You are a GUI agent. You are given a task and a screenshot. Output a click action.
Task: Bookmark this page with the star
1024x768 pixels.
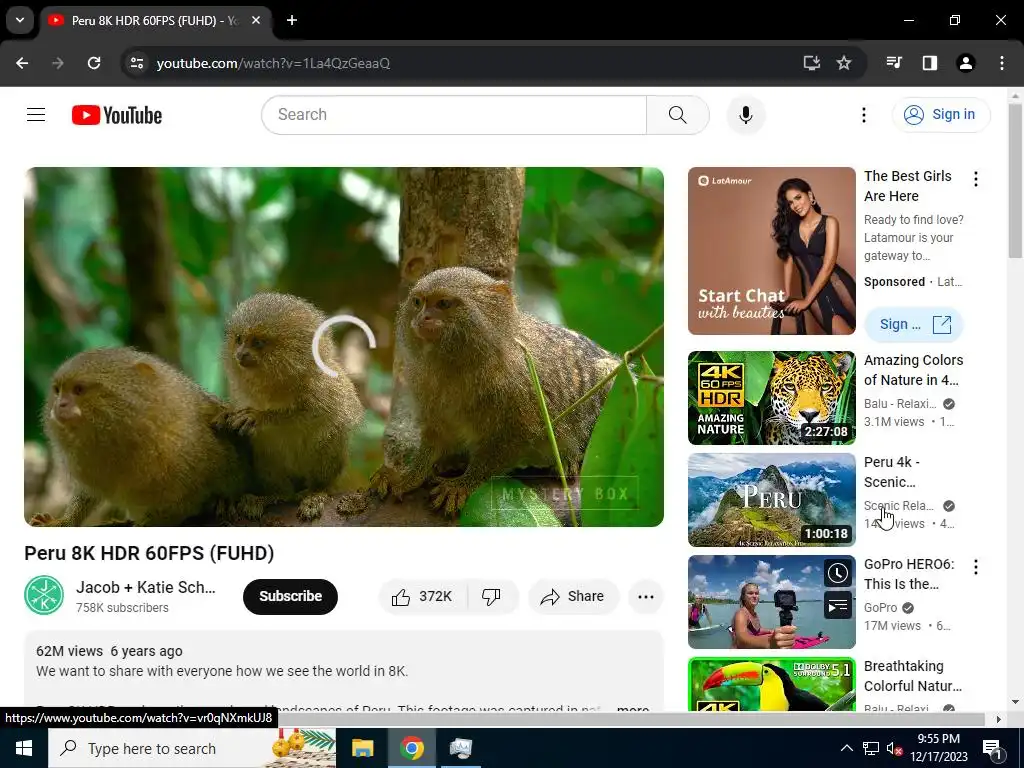(844, 63)
